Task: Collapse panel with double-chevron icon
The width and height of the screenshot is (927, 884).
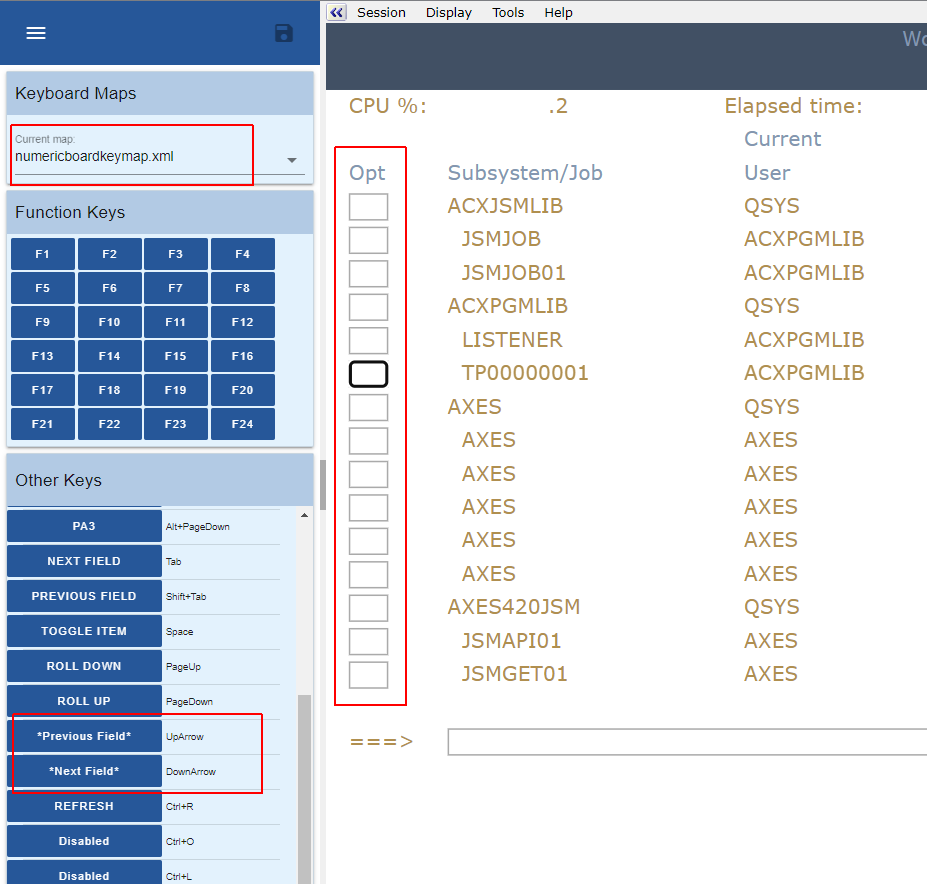Action: (337, 12)
